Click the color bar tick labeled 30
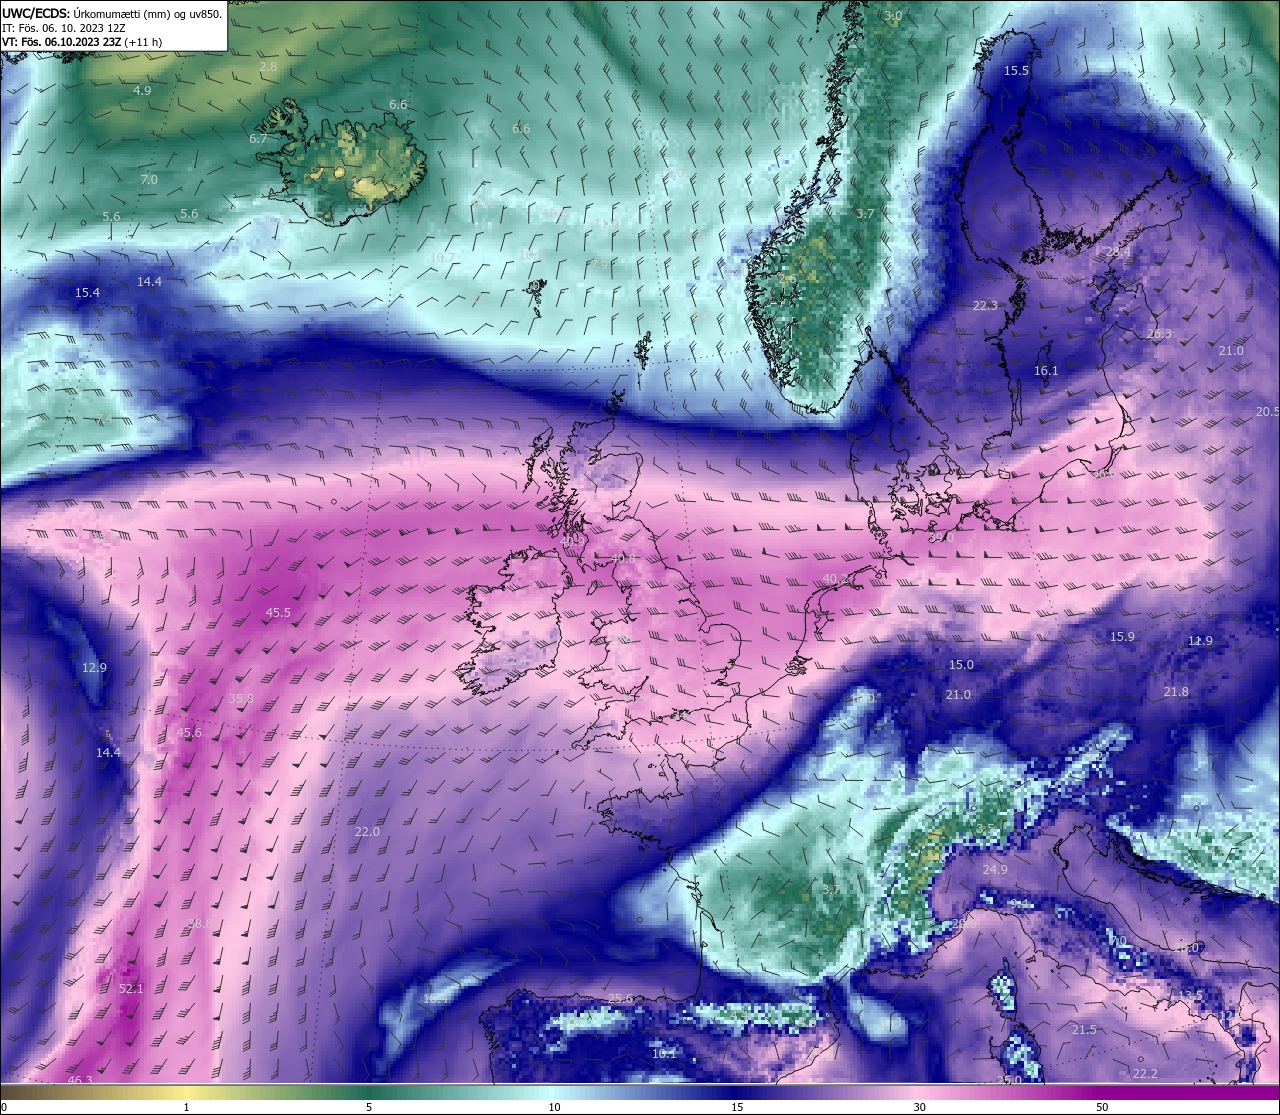Screen dimensions: 1280x1115 click(x=919, y=1107)
